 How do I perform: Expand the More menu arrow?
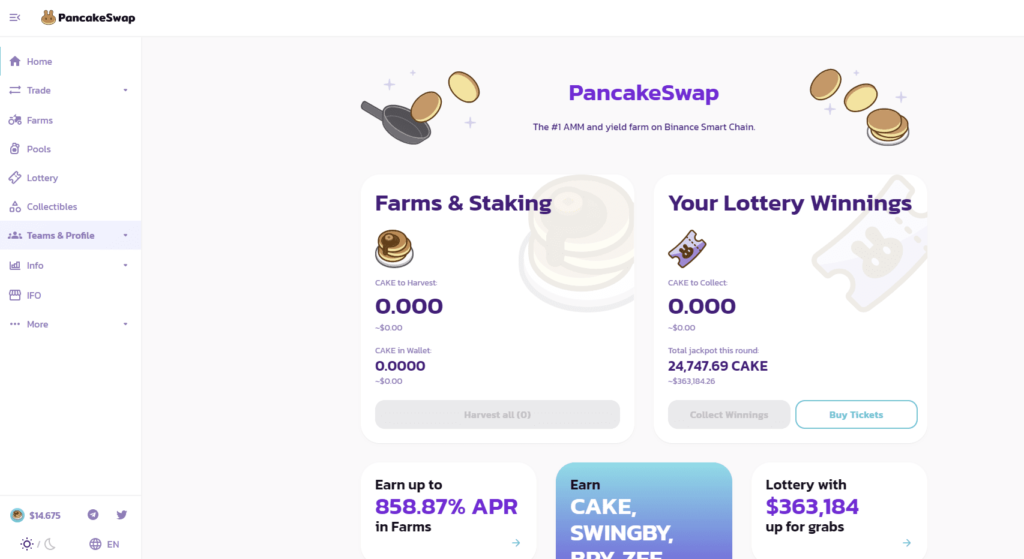pos(125,324)
